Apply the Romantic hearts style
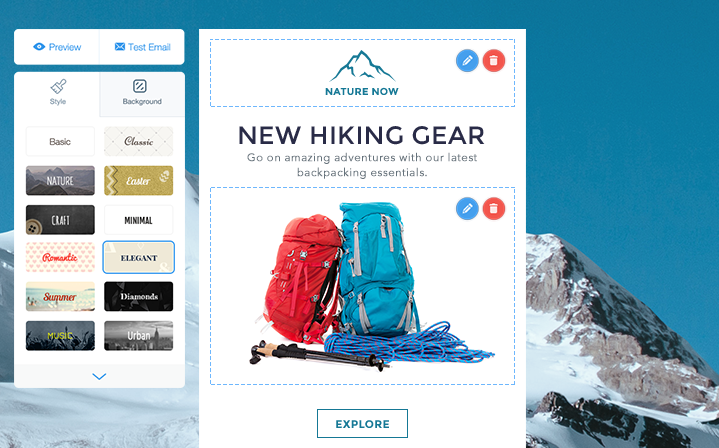Image resolution: width=719 pixels, height=448 pixels. click(x=60, y=257)
